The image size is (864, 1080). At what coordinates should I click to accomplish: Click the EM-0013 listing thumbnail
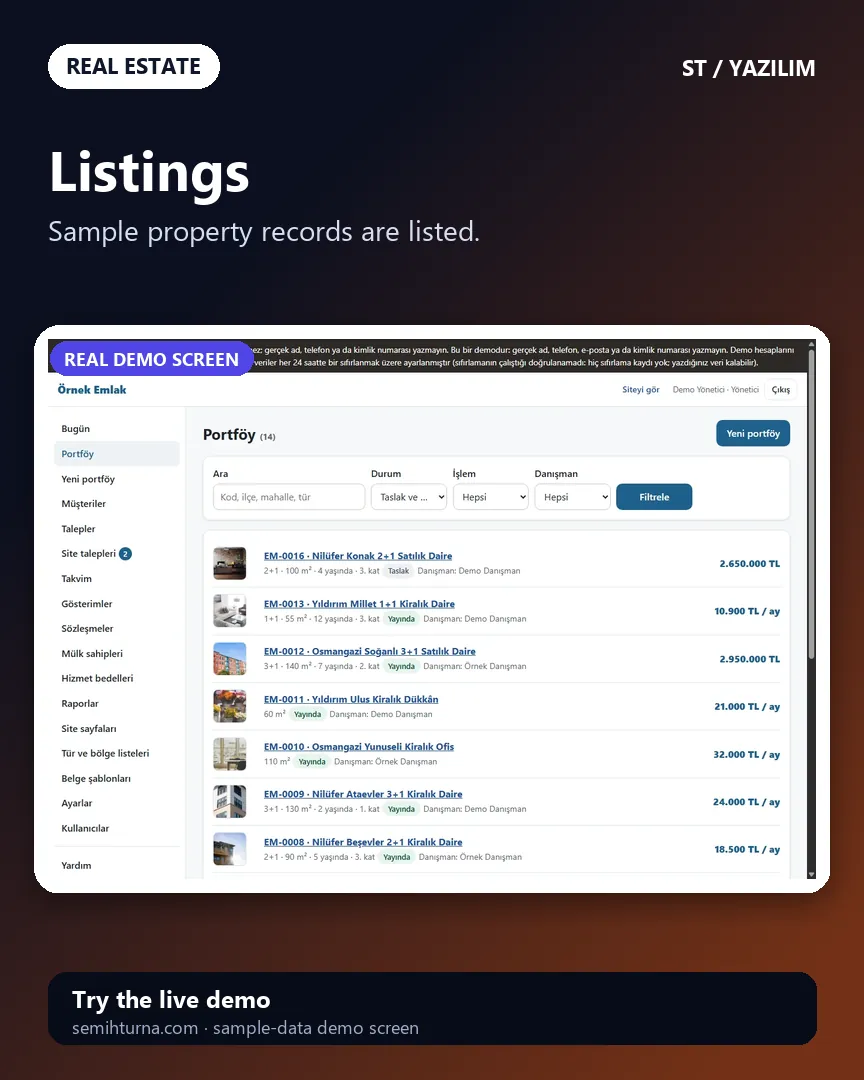229,611
